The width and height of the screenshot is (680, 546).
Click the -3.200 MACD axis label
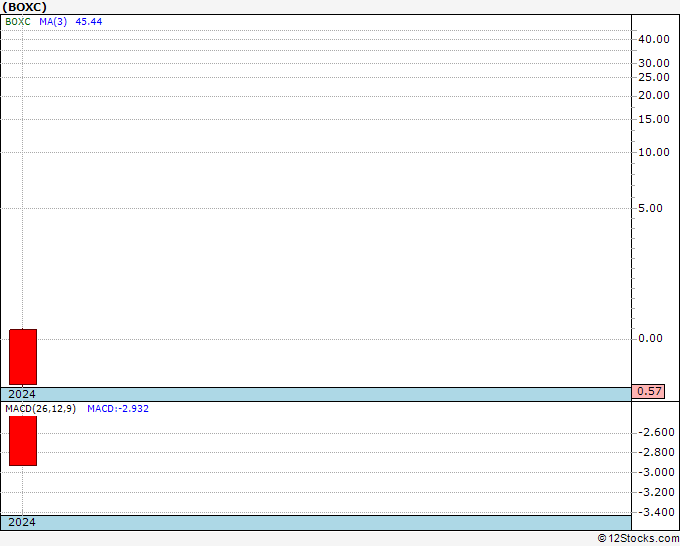(x=656, y=492)
